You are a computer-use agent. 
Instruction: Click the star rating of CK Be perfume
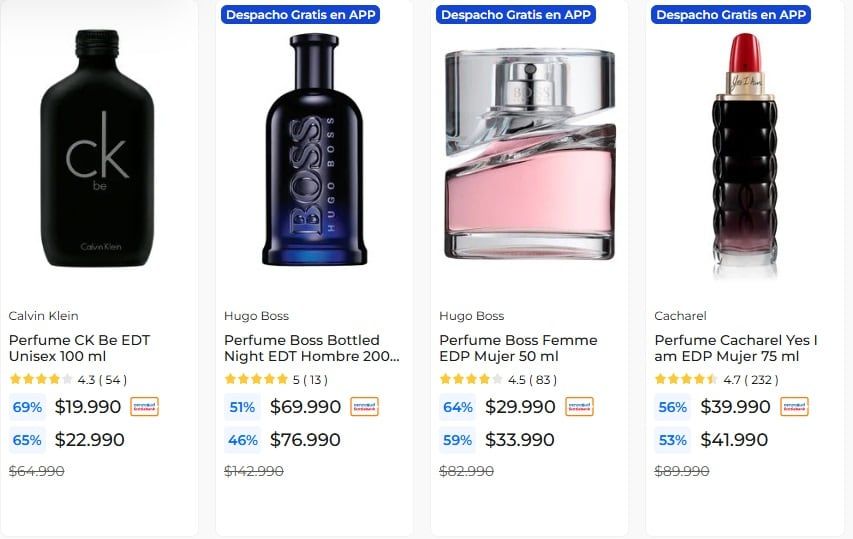tap(40, 380)
